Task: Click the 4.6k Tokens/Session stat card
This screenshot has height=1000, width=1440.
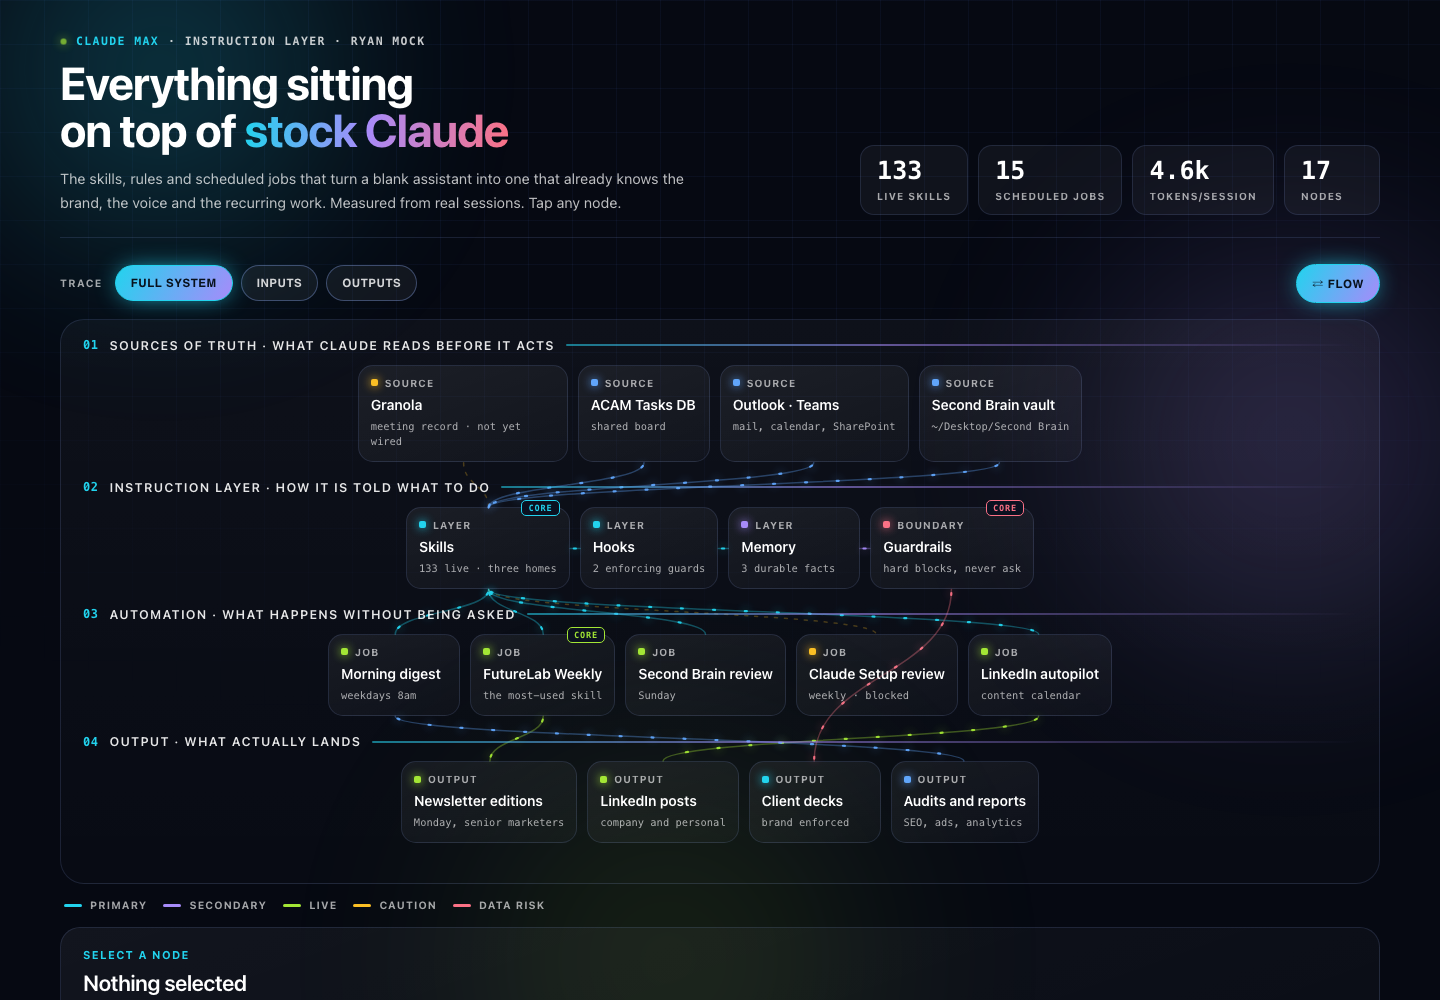Action: tap(1203, 180)
